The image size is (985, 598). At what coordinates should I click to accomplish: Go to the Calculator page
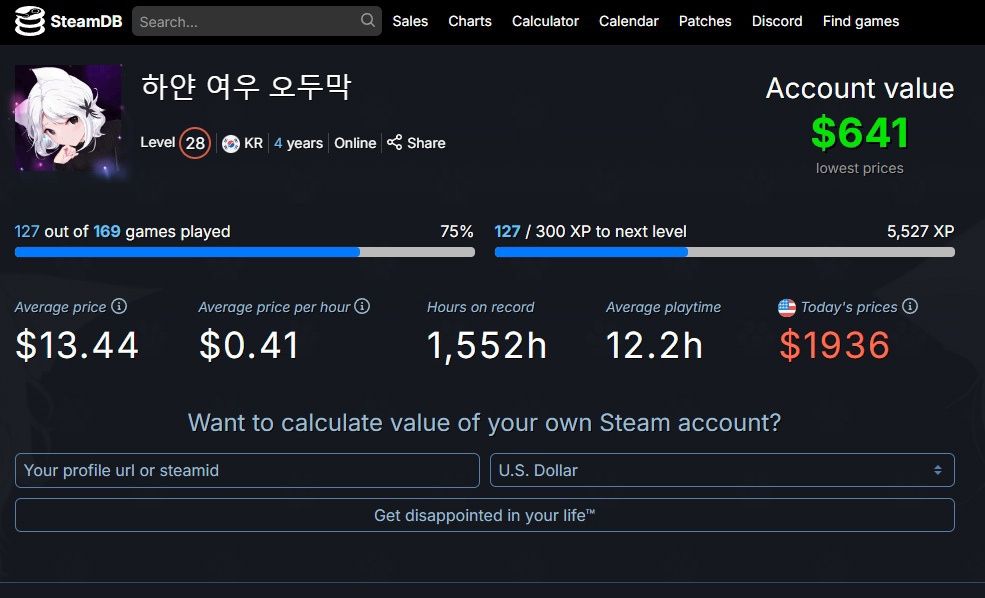point(545,21)
